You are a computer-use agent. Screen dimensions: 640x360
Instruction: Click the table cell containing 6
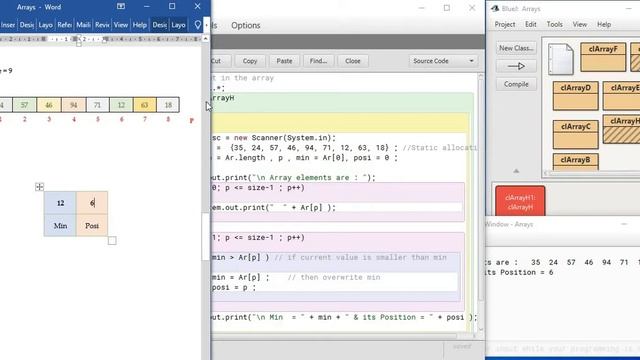92,203
